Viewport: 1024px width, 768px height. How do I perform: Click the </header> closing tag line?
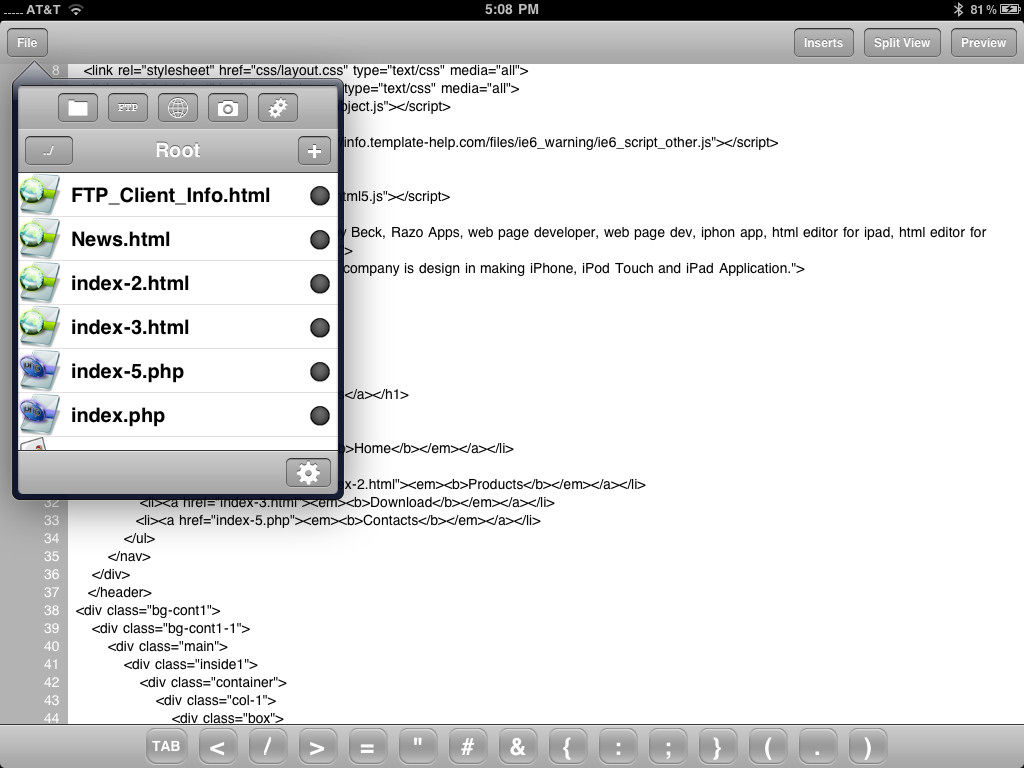[x=120, y=592]
